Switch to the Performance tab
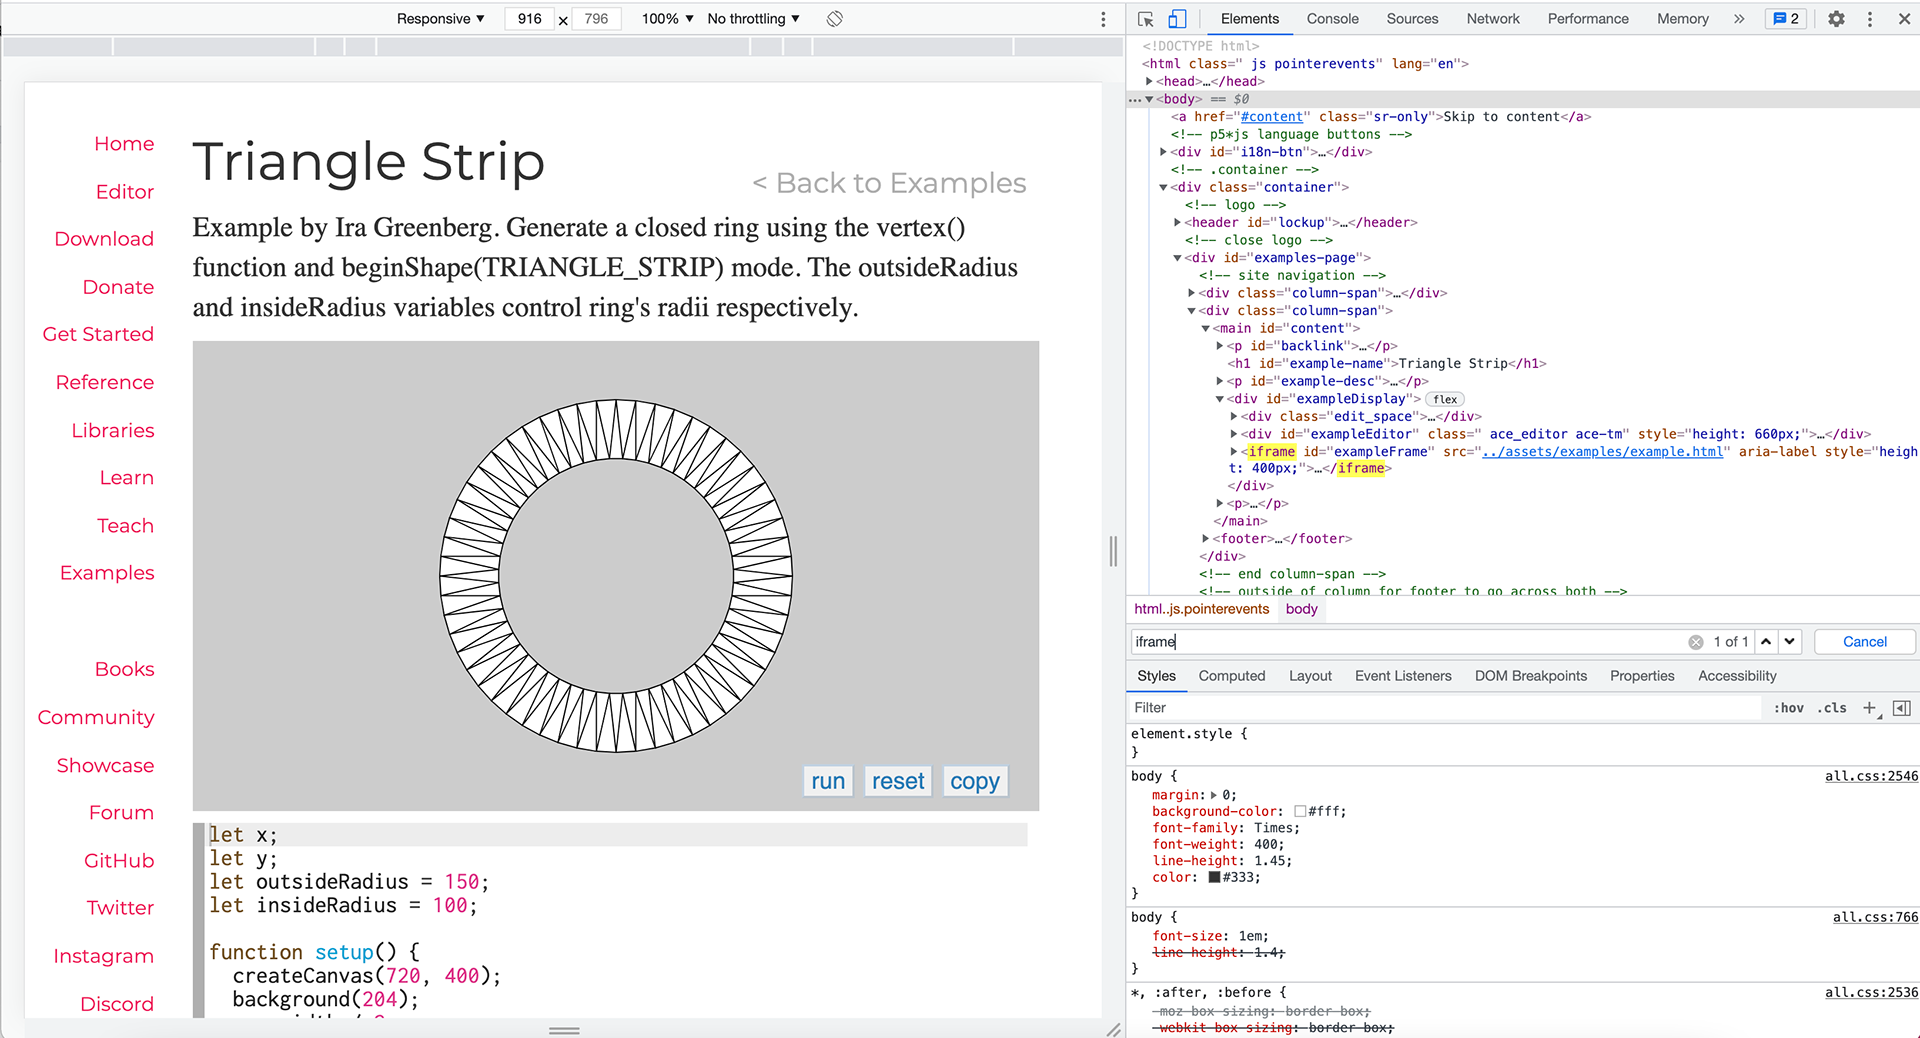Screen dimensions: 1920x1038 click(x=1588, y=19)
